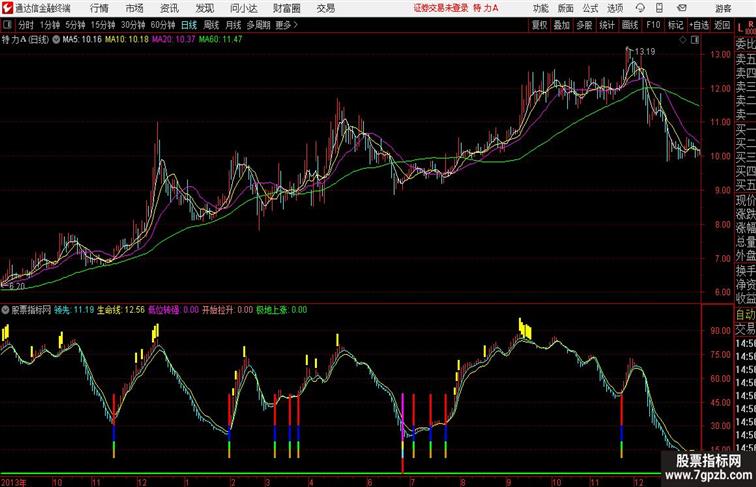Switch to 1分钟 period tab

click(49, 25)
